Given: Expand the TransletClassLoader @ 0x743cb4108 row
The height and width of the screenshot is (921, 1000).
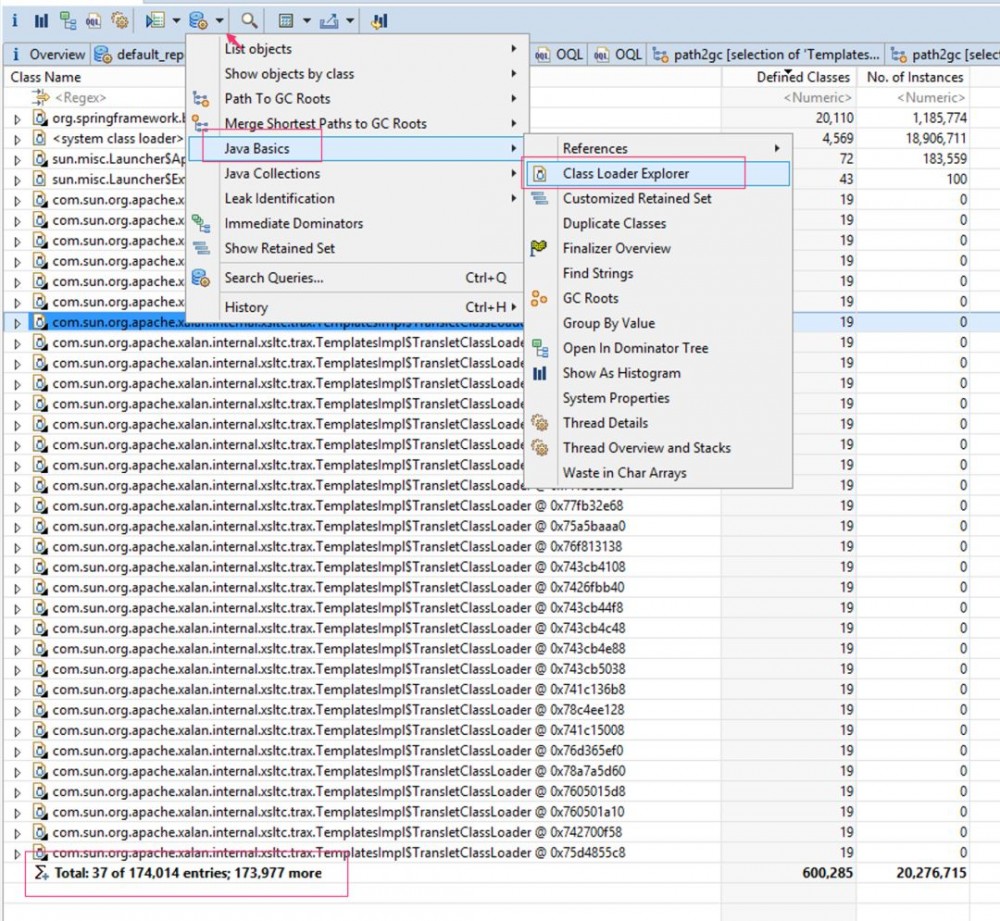Looking at the screenshot, I should click(17, 568).
